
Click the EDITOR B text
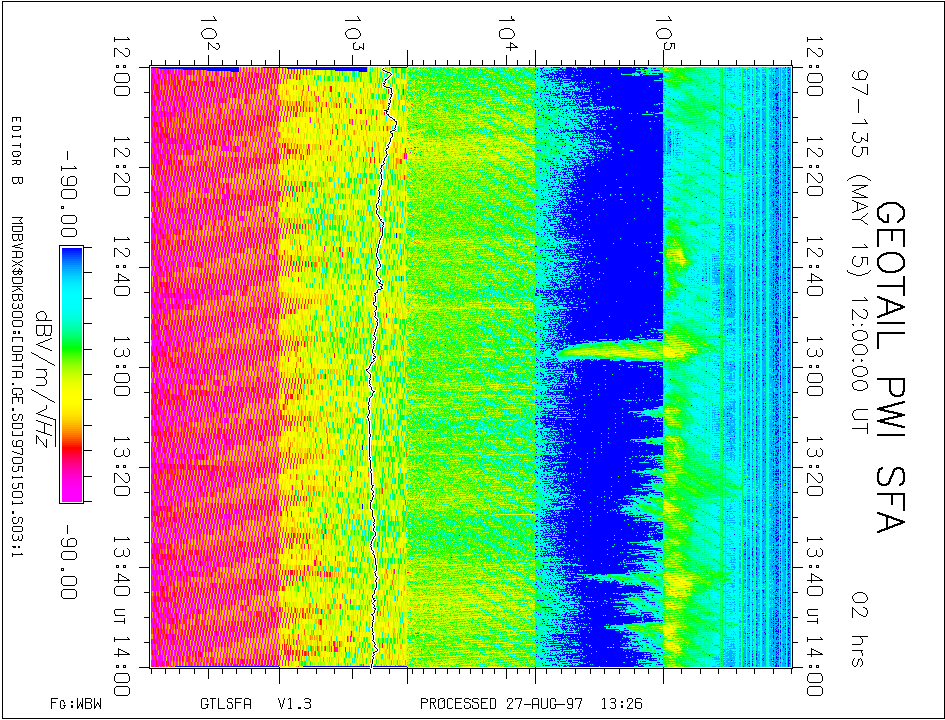pos(15,151)
